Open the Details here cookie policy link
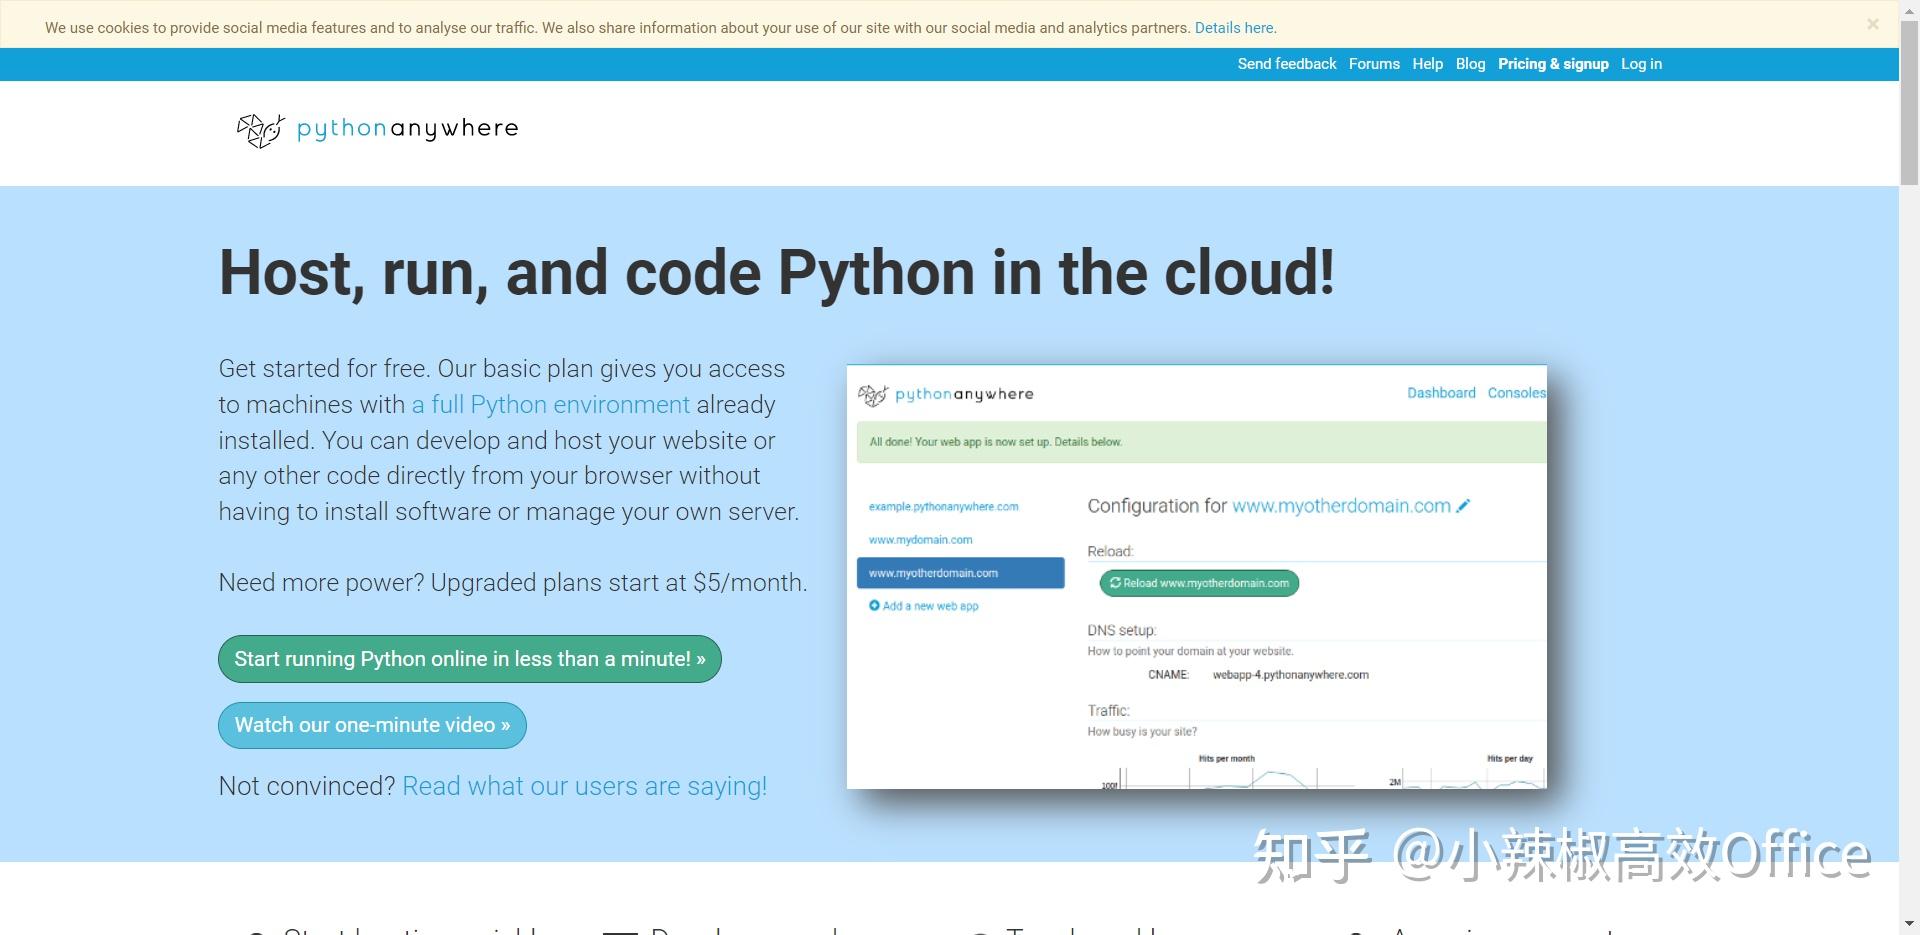Screen dimensions: 1920x935 click(1233, 27)
